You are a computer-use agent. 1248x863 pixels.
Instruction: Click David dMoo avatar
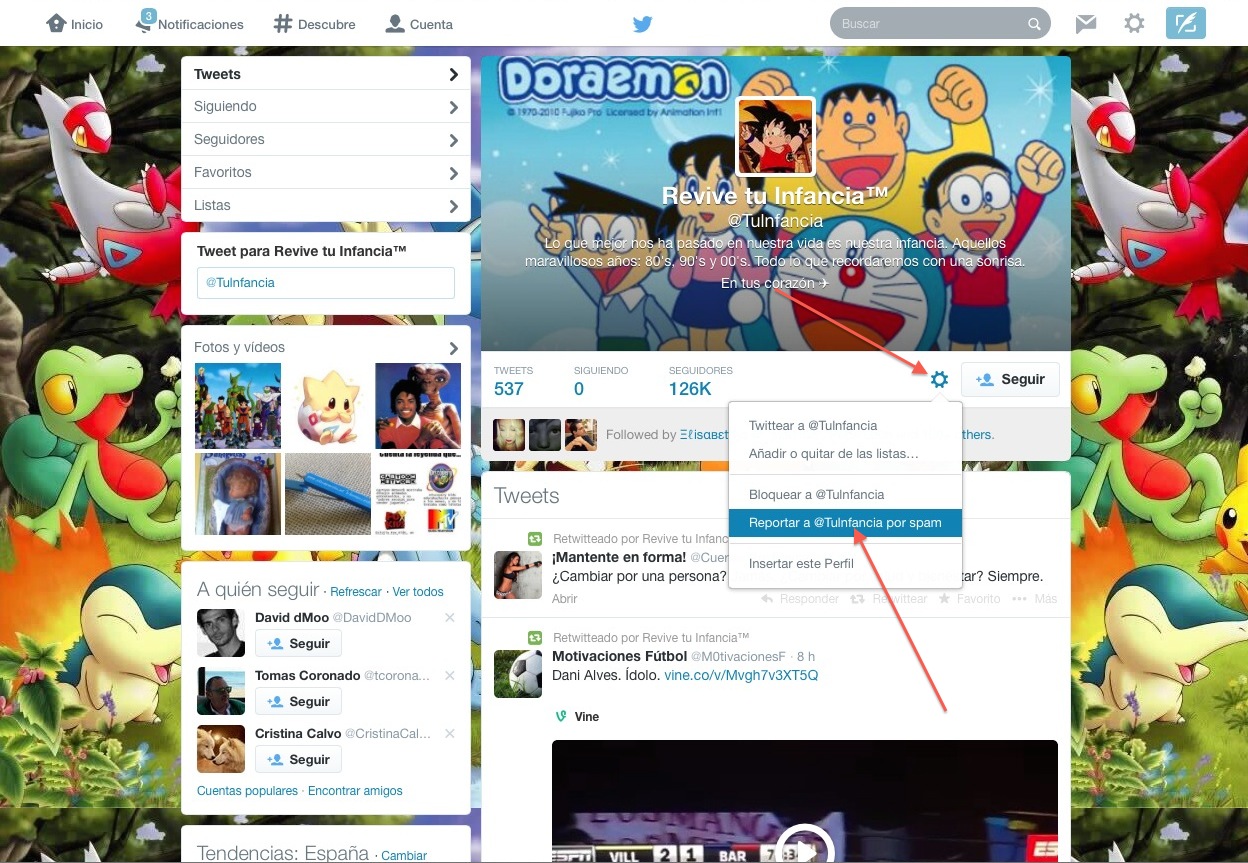pyautogui.click(x=221, y=633)
